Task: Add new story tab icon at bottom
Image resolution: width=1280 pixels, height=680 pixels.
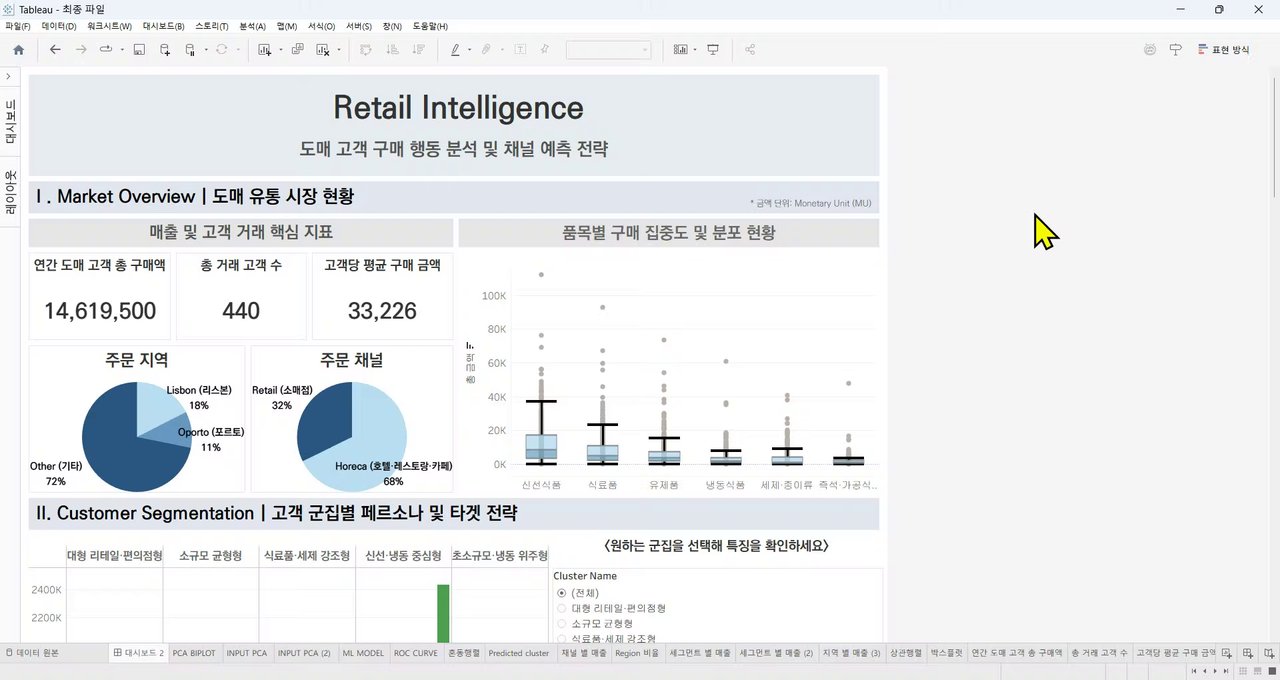Action: point(1268,652)
